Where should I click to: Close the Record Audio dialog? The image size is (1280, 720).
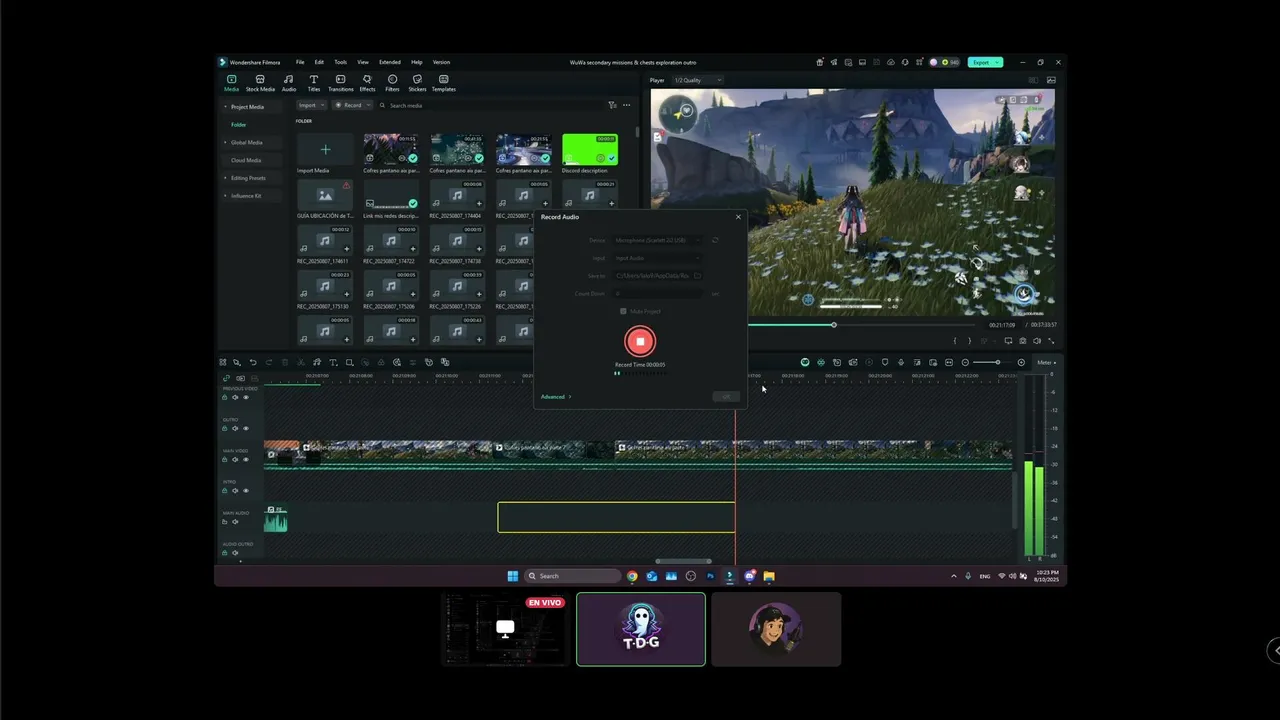point(738,217)
